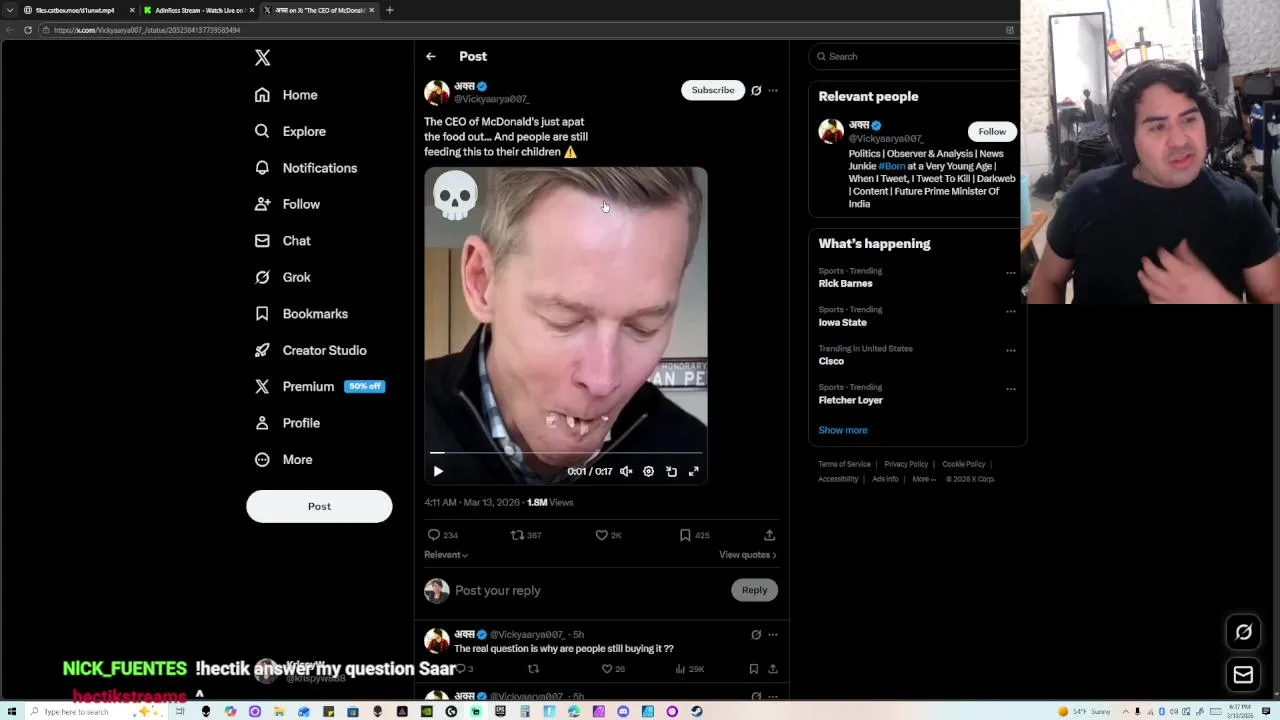The width and height of the screenshot is (1280, 720).
Task: Expand the Relevant replies sort dropdown
Action: click(446, 555)
